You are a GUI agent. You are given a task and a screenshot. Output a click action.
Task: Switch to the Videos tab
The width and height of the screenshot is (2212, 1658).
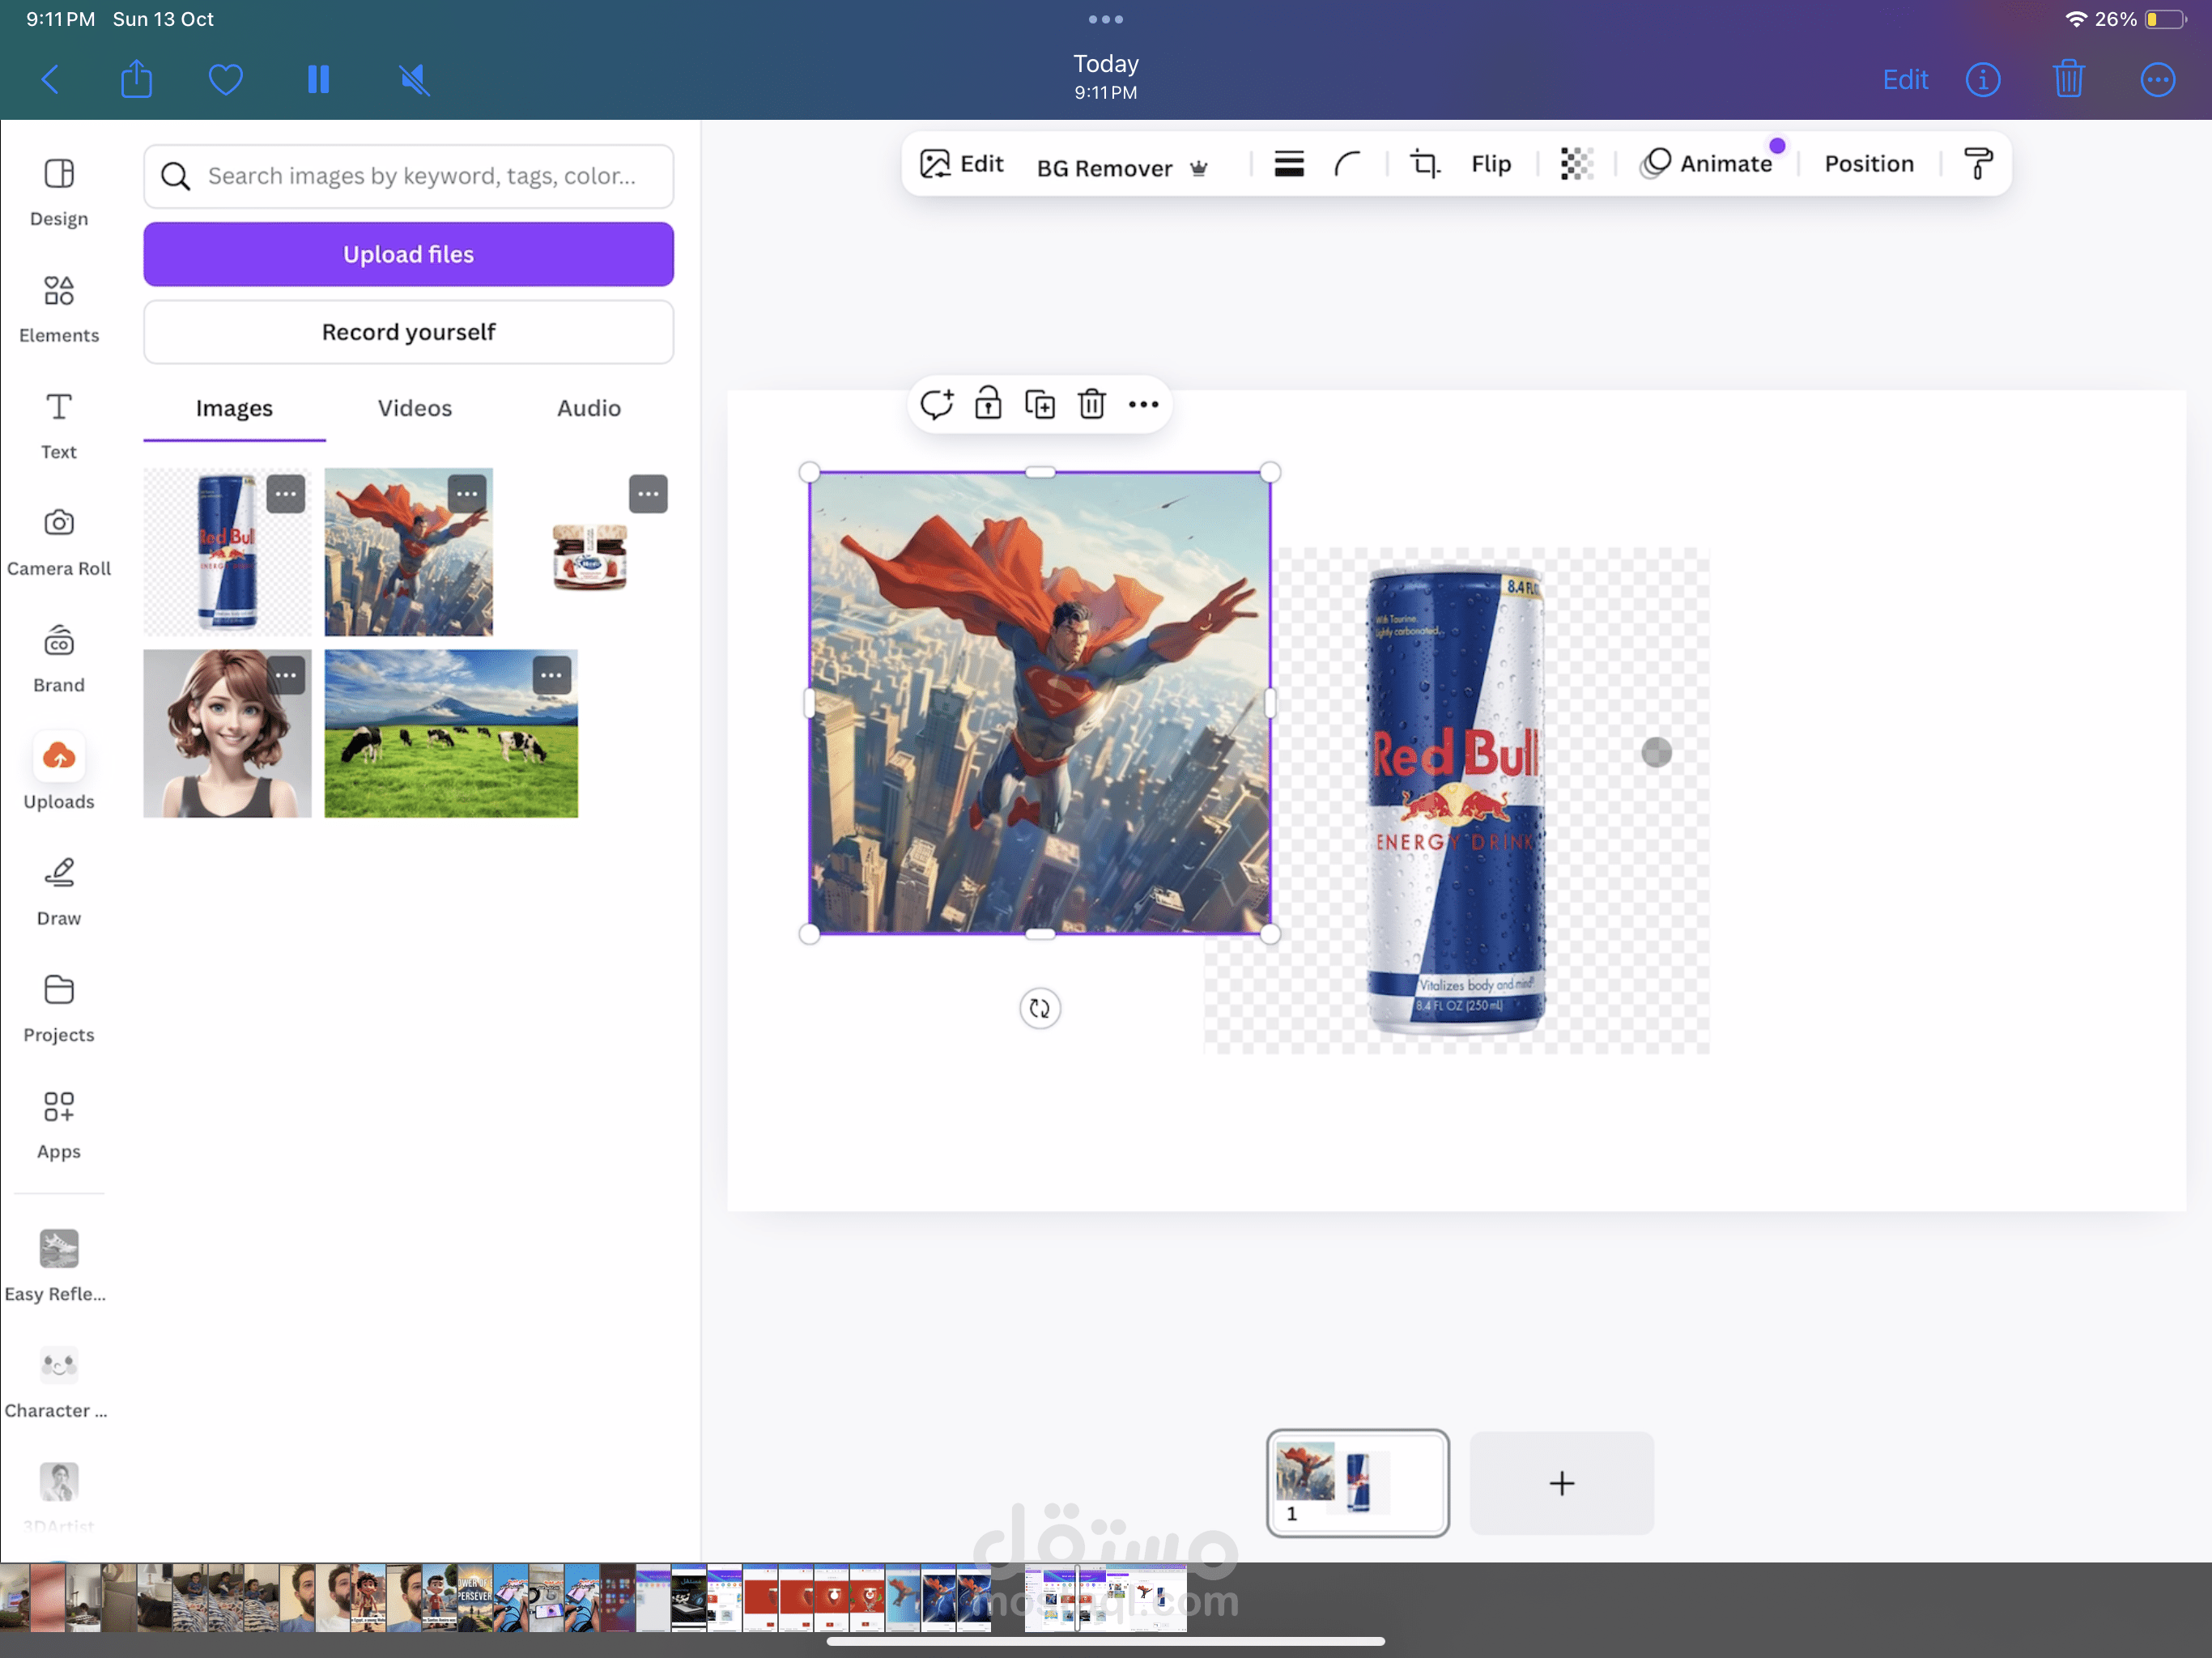(x=414, y=408)
